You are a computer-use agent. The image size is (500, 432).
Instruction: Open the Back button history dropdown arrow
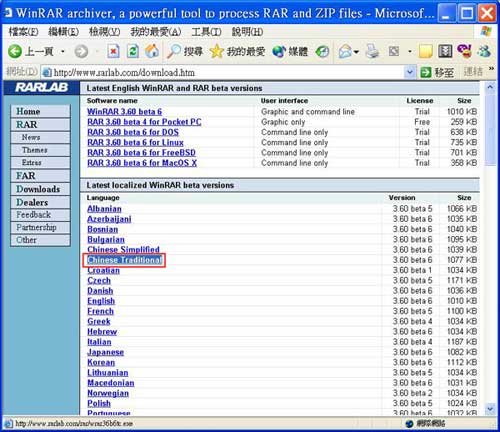click(x=63, y=52)
